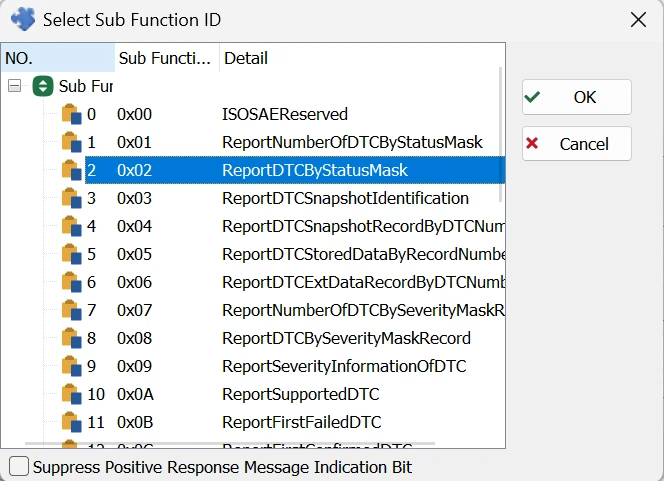Click the 0x06 sub function value
664x481 pixels.
(x=134, y=282)
